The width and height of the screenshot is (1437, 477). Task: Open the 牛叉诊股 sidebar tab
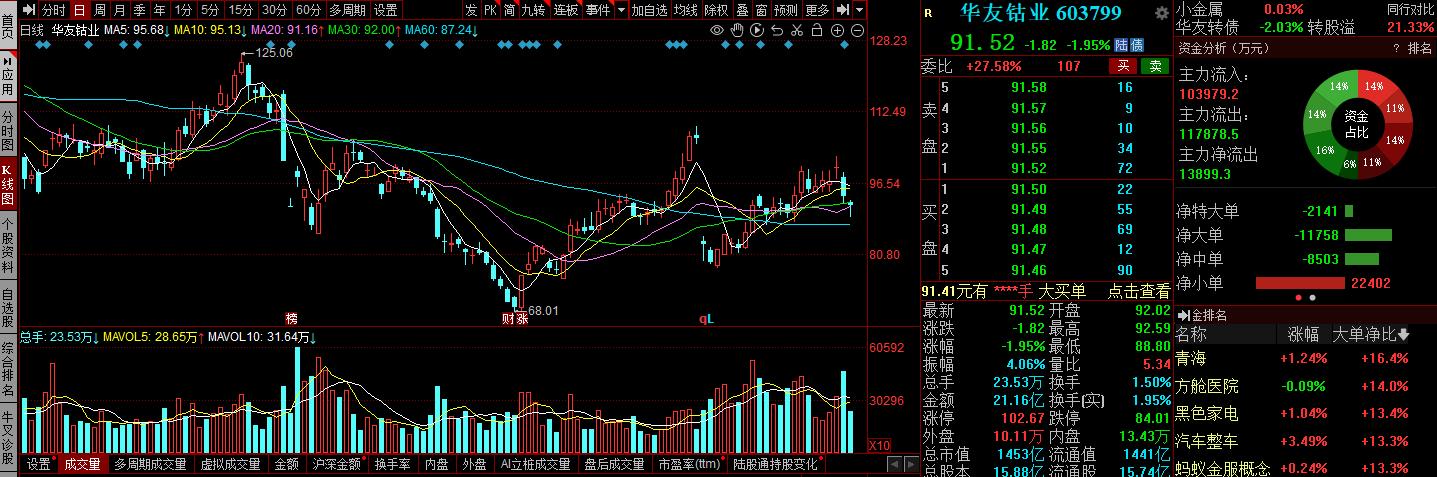pyautogui.click(x=8, y=438)
